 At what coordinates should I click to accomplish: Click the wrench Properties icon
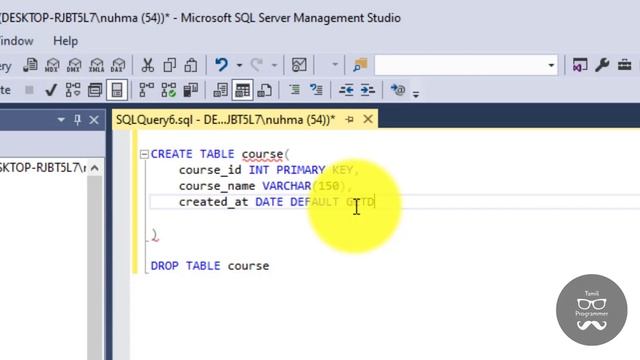tap(602, 65)
